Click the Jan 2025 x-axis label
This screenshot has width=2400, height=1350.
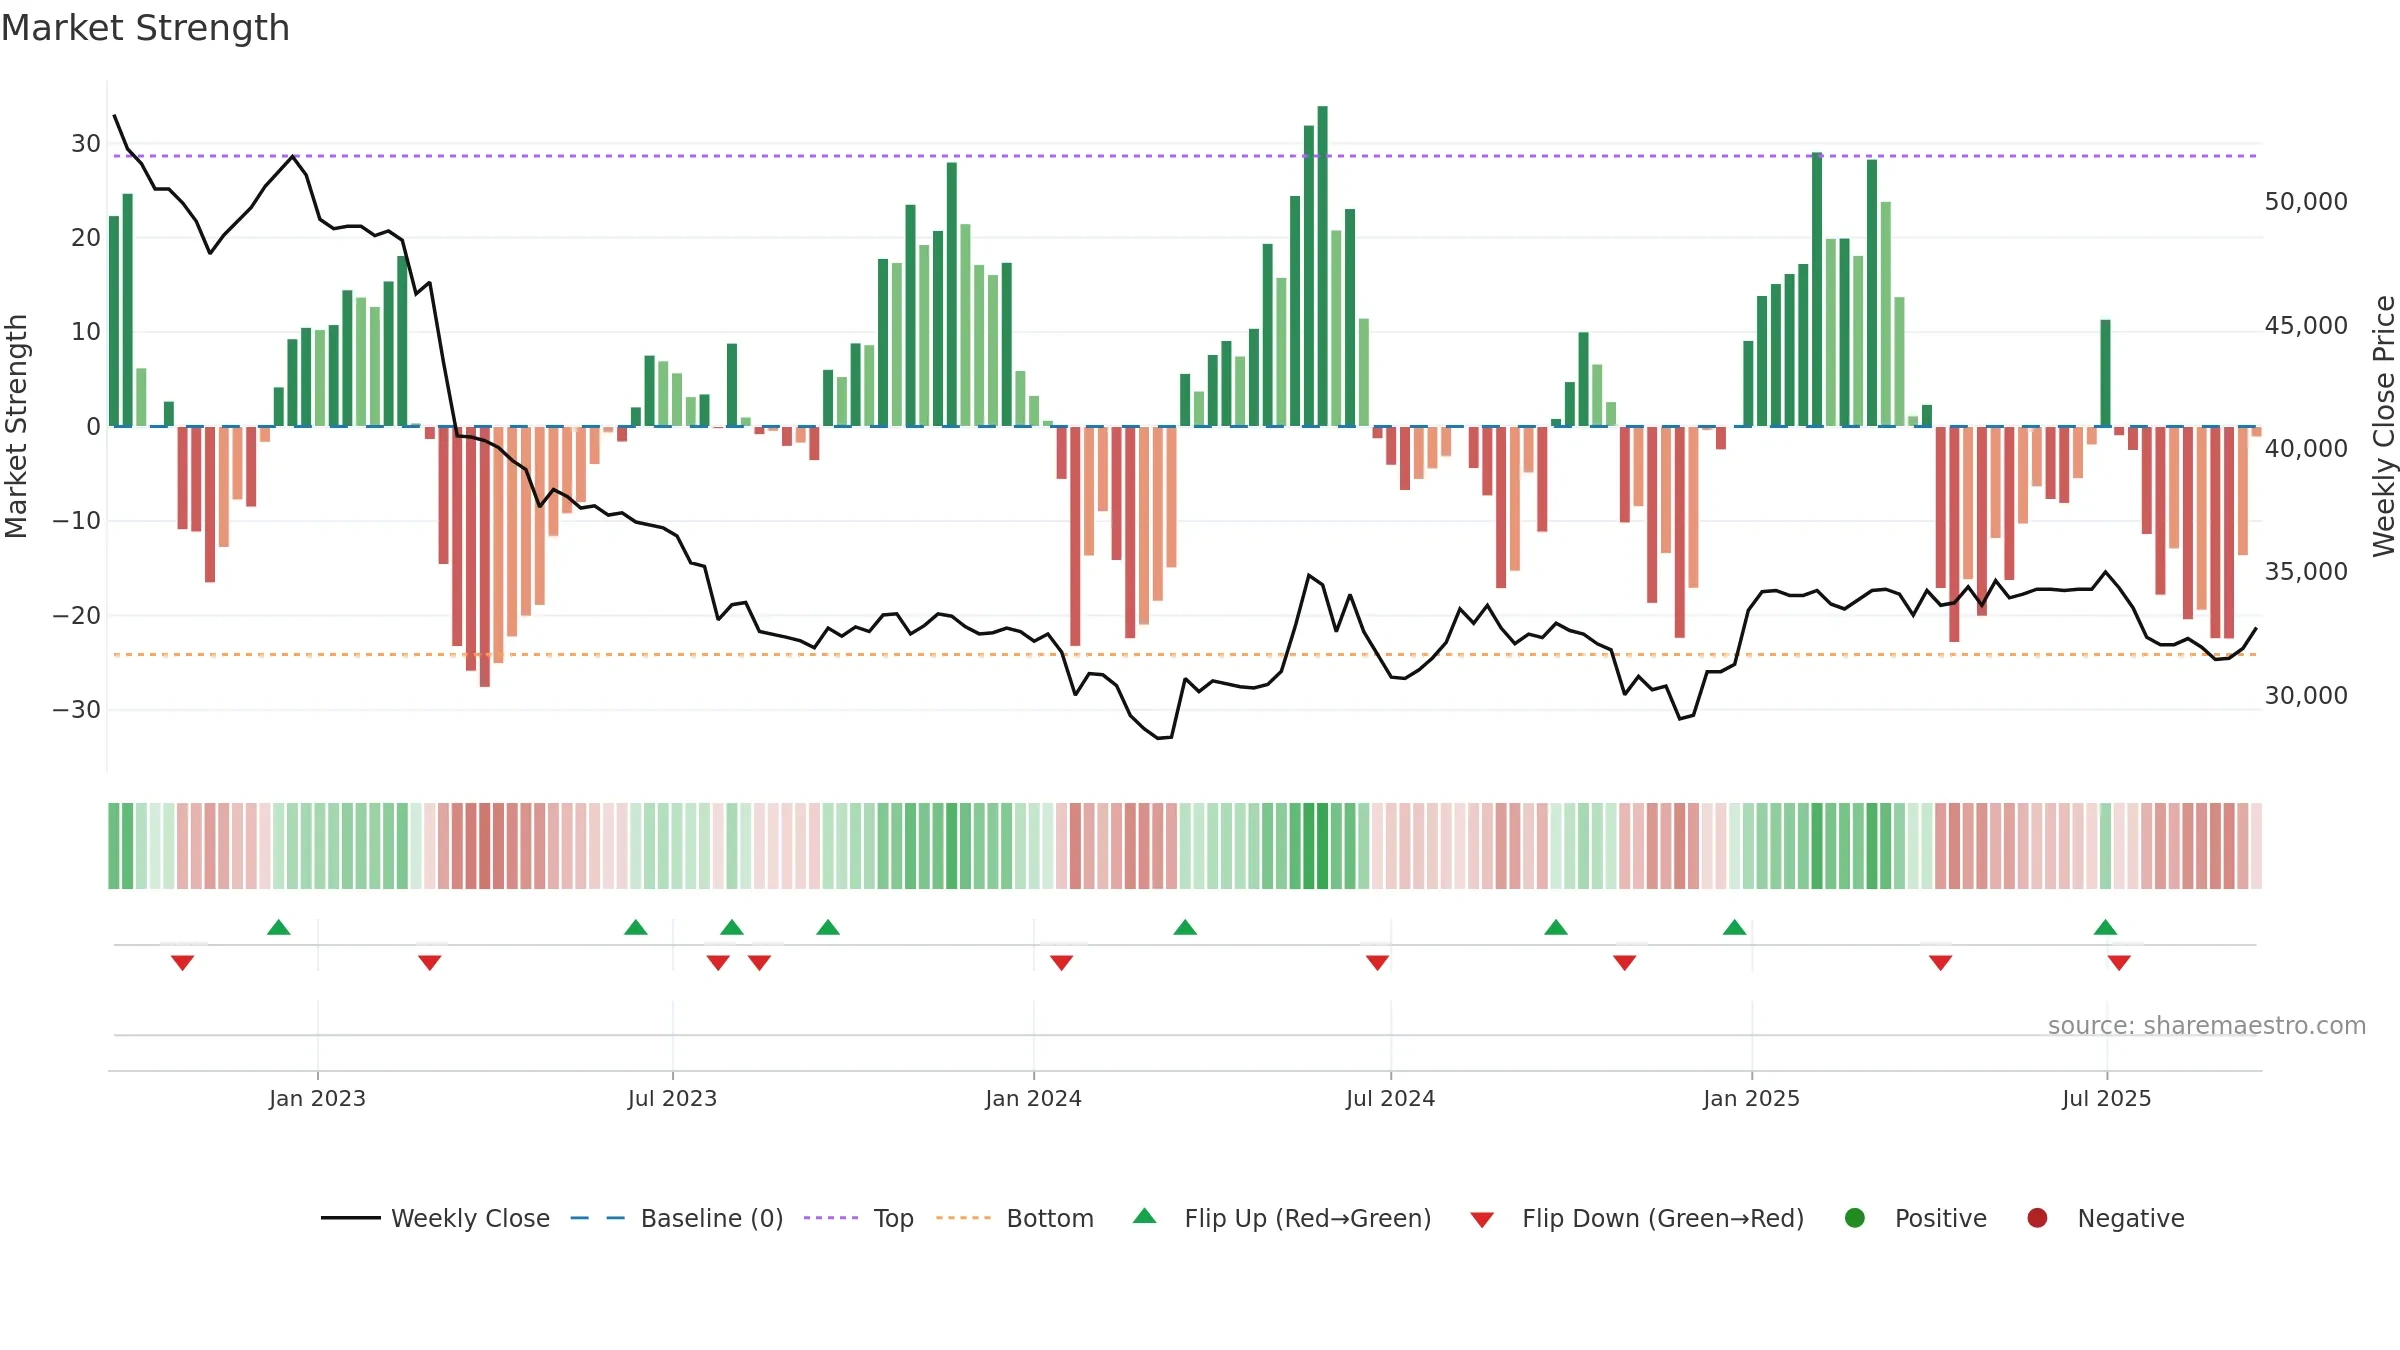(x=1751, y=1098)
